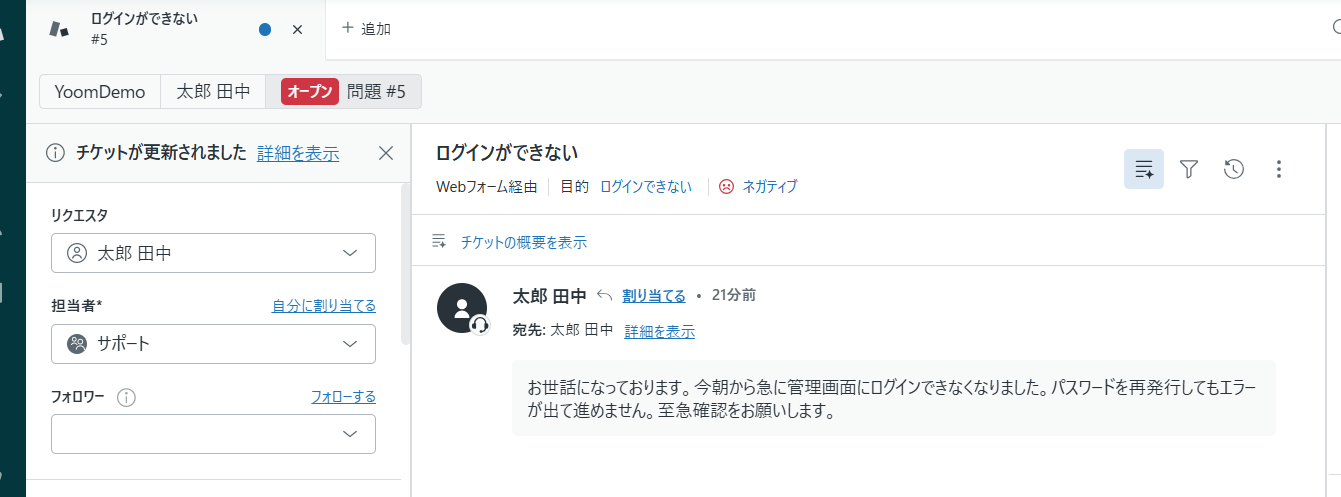Screen dimensions: 1341x497
Task: Click the フォローする link
Action: 343,397
